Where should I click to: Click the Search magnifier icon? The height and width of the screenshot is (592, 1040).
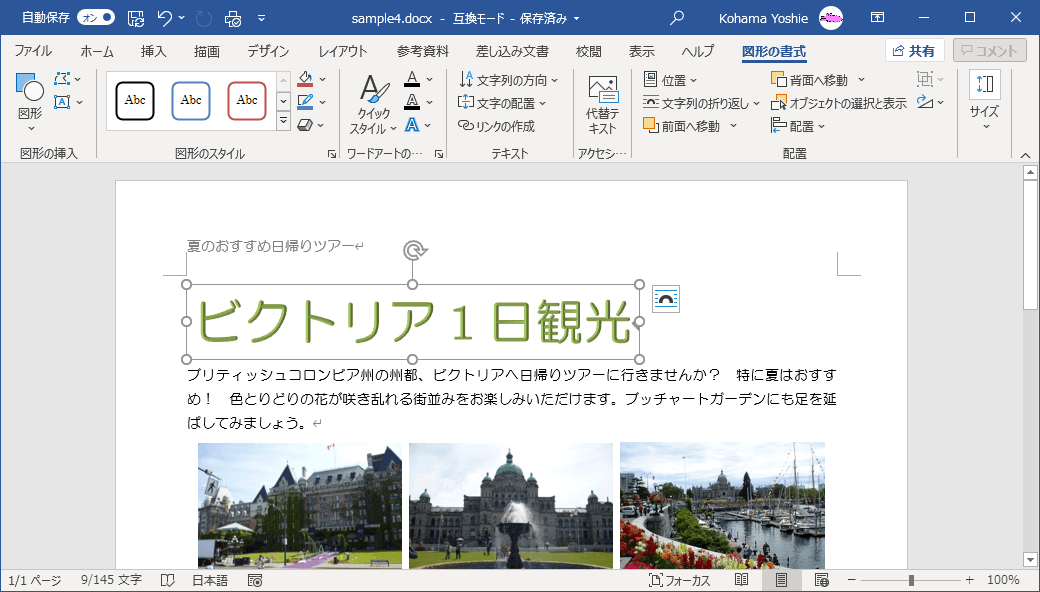(677, 18)
